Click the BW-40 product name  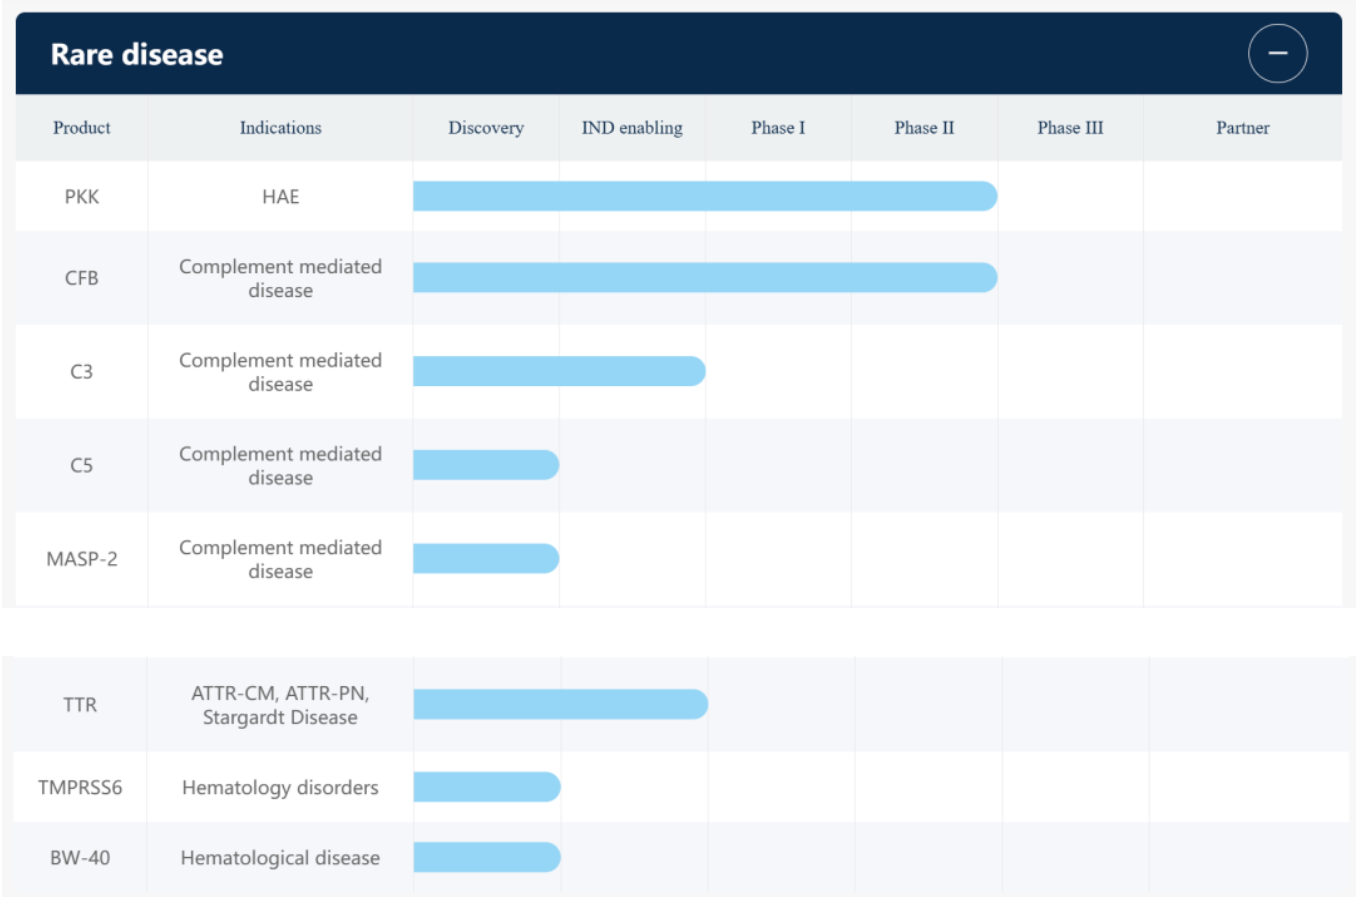point(80,858)
